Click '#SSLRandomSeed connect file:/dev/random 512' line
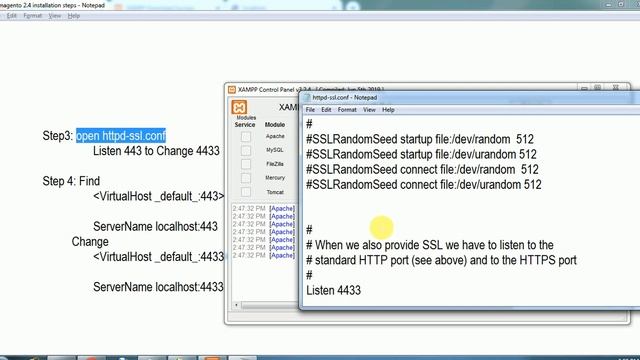Image resolution: width=640 pixels, height=360 pixels. 422,169
